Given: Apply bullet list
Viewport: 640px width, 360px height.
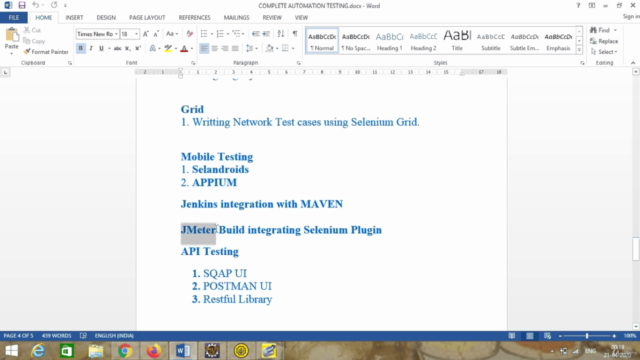Looking at the screenshot, I should [x=204, y=34].
